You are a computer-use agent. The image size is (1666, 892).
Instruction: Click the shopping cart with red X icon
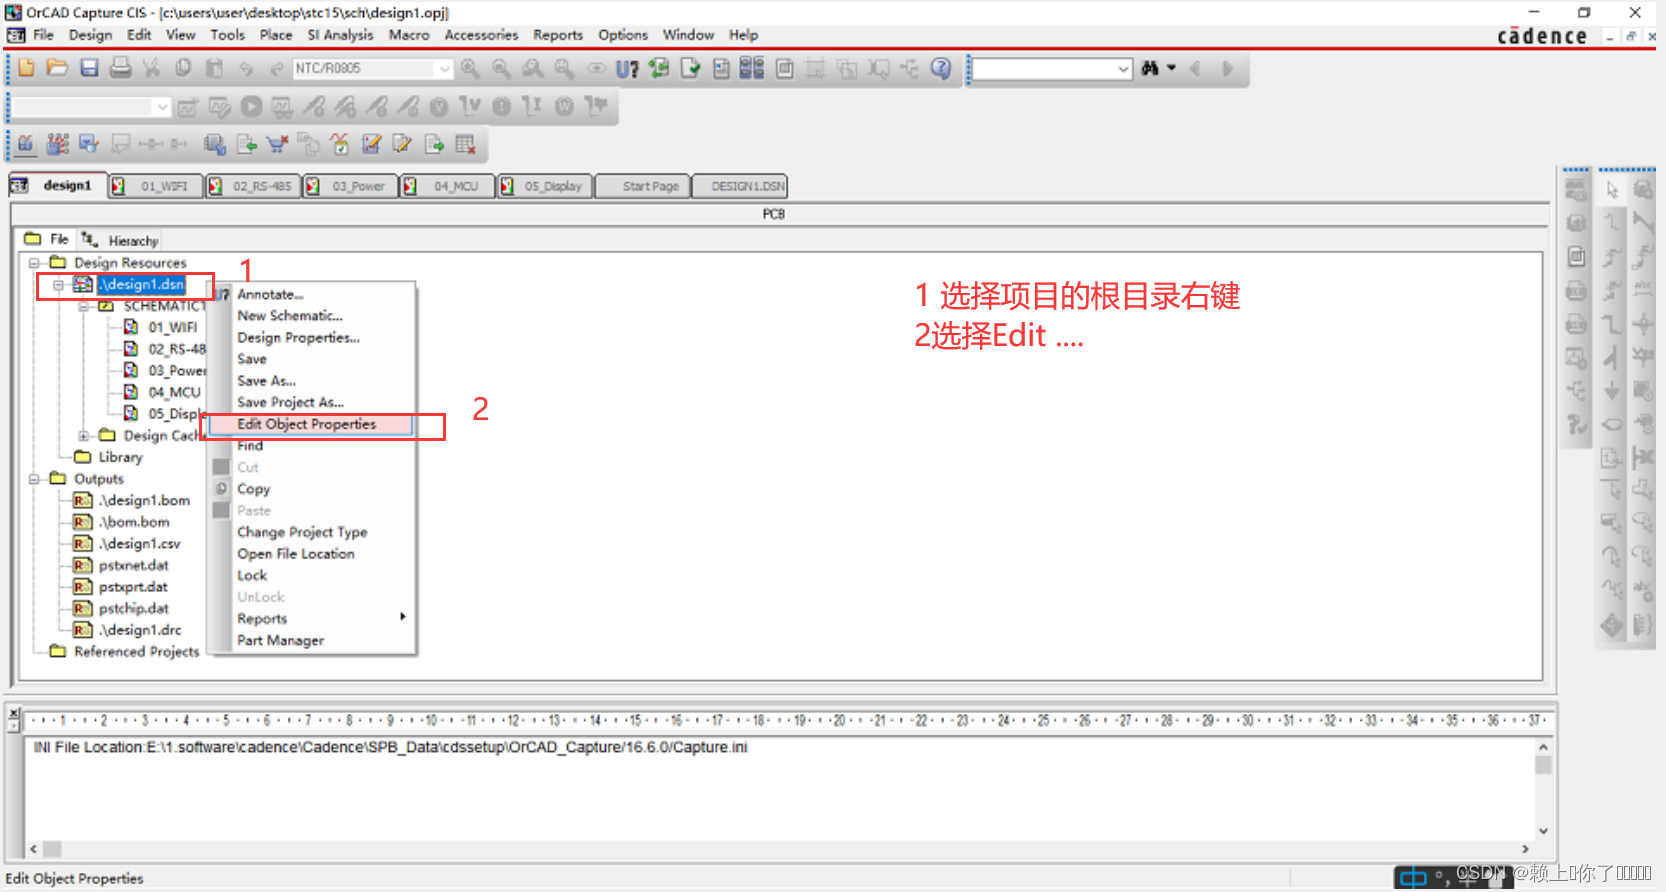click(x=277, y=144)
